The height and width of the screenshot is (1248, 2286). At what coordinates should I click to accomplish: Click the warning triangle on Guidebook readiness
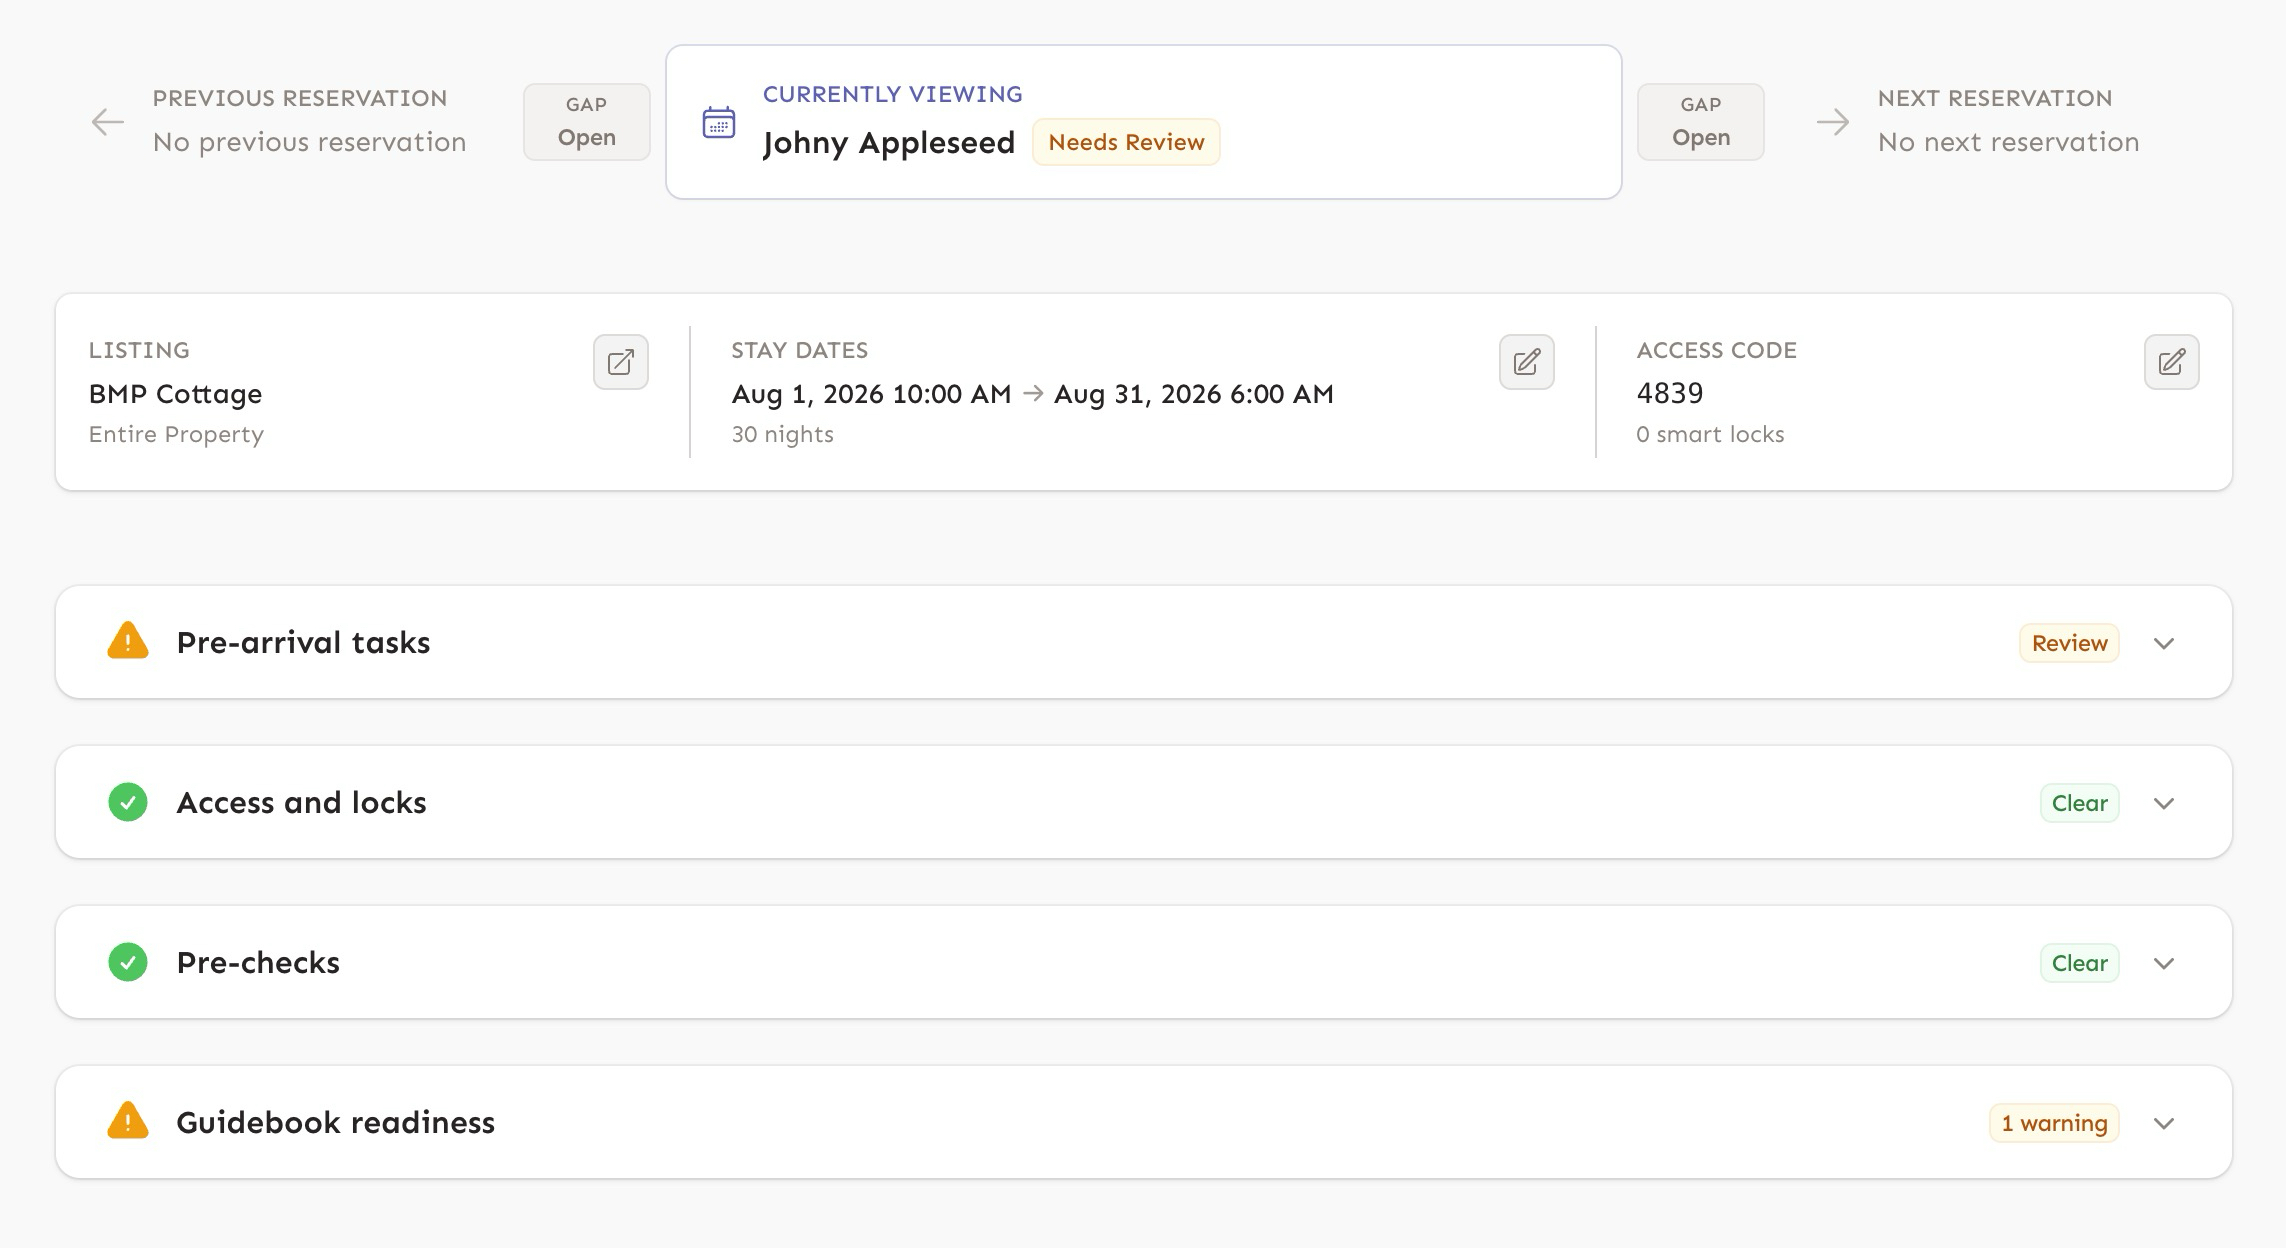[x=128, y=1121]
